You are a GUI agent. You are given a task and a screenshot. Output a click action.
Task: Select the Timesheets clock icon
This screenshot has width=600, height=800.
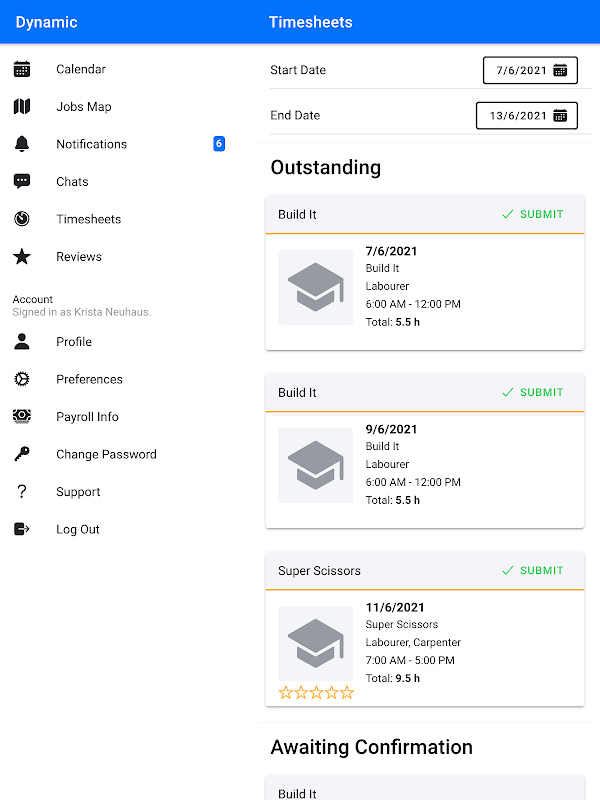pyautogui.click(x=22, y=219)
